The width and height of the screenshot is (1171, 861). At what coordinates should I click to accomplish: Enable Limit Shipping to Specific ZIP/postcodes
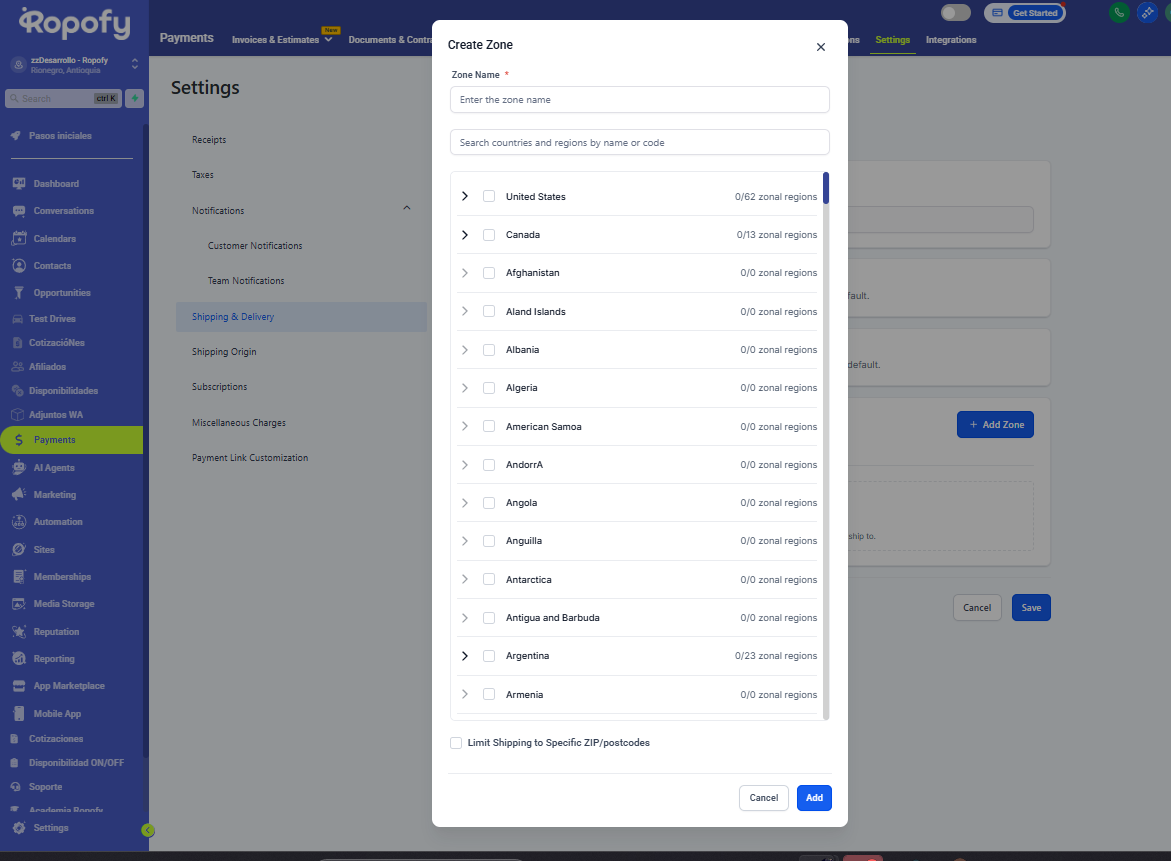click(x=456, y=743)
